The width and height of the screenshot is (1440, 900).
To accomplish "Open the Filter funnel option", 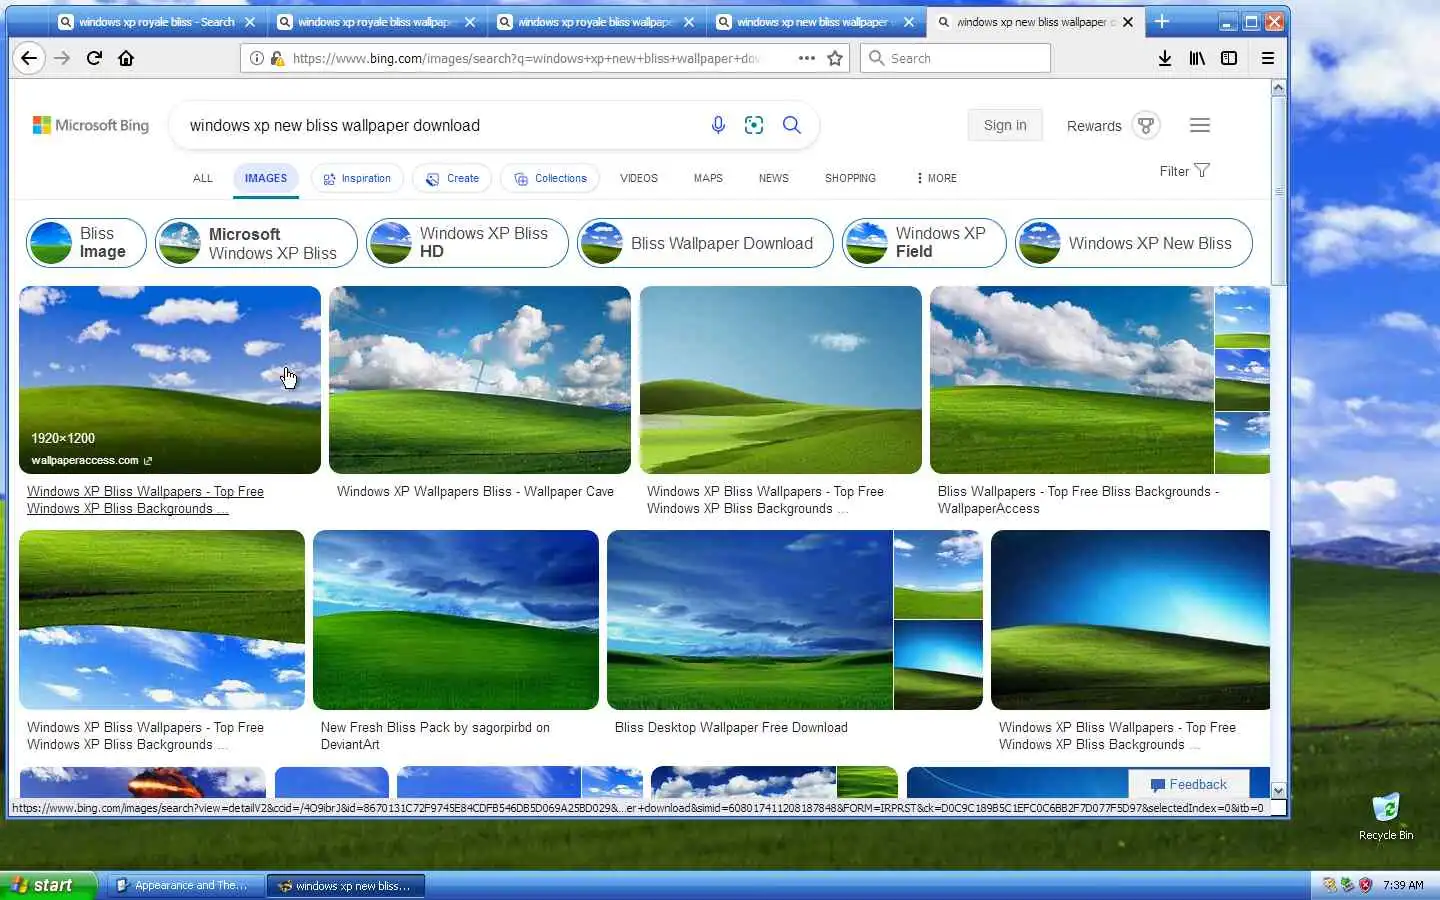I will [1185, 171].
